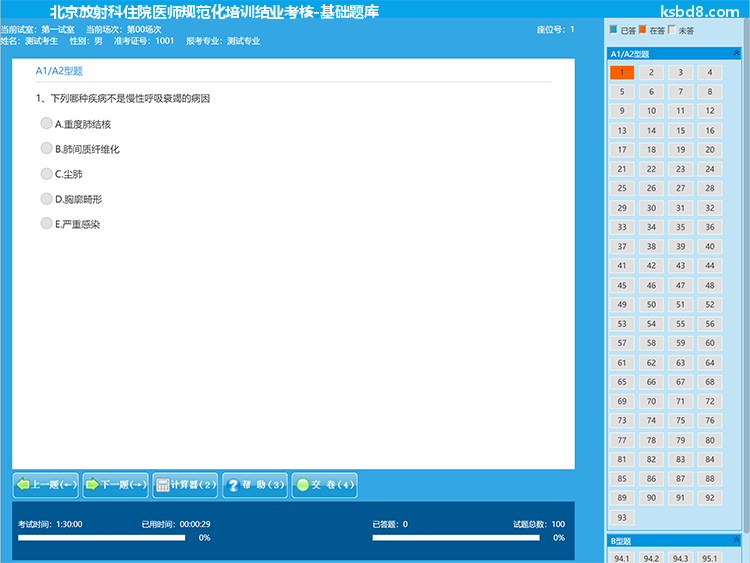Click the orange 在答 legend swatch
Image resolution: width=750 pixels, height=563 pixels.
click(x=642, y=30)
